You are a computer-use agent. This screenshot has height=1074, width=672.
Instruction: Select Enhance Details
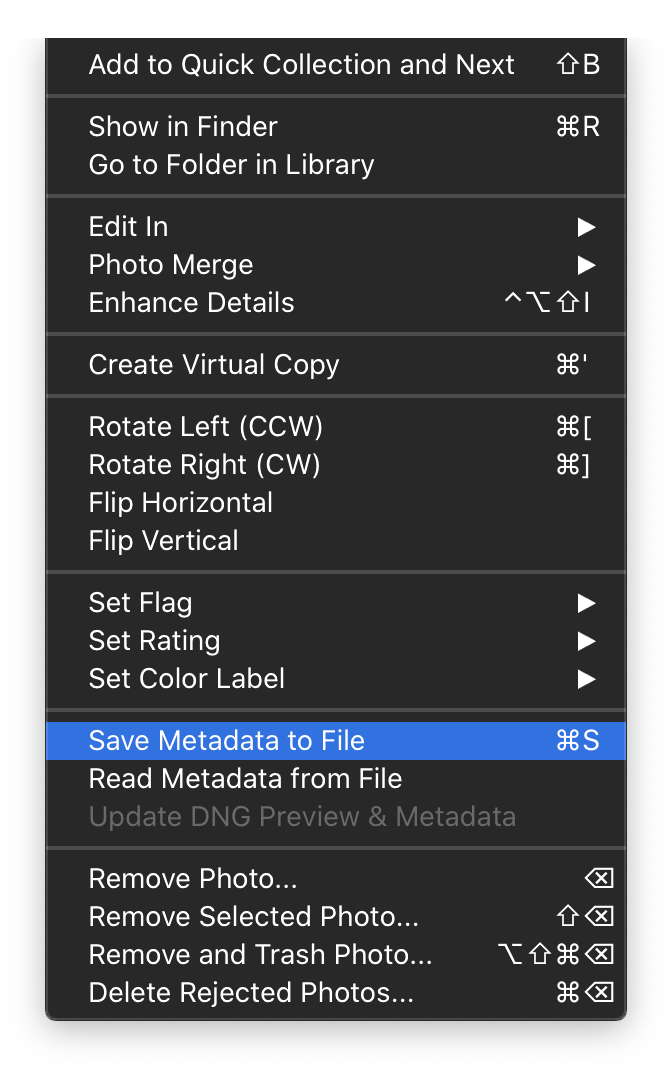click(x=191, y=303)
